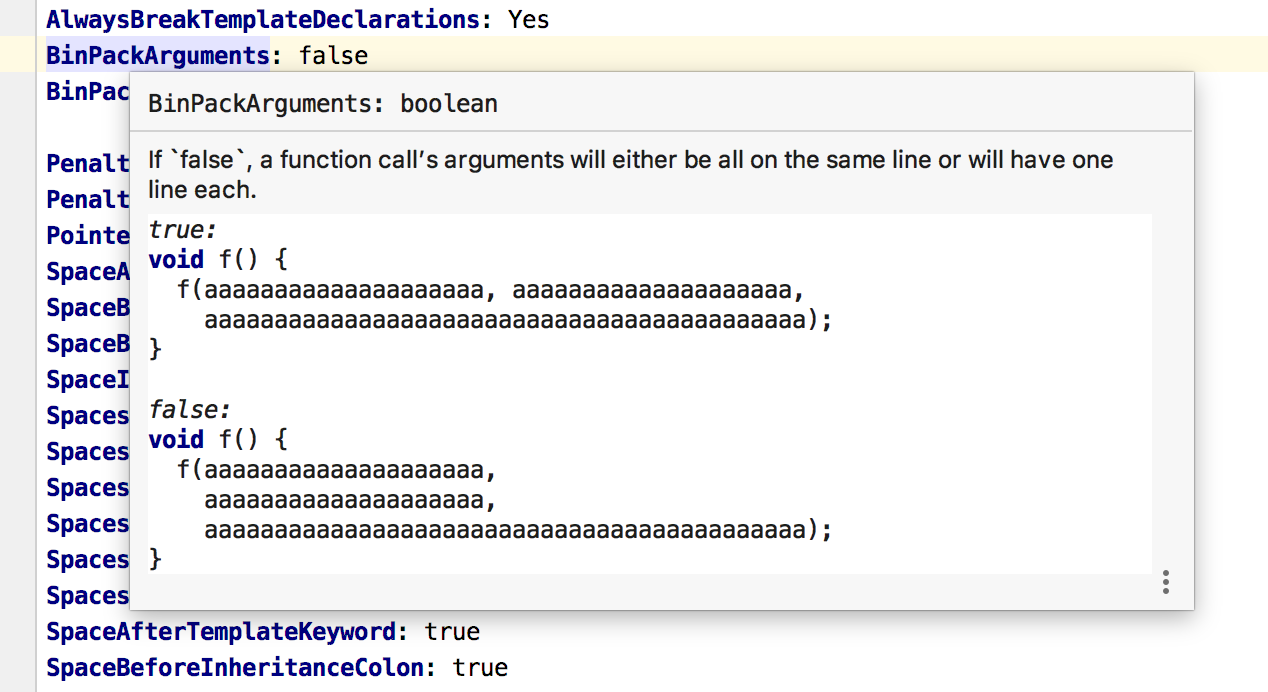Place cursor on BinPackArguments false value
Image resolution: width=1268 pixels, height=692 pixels.
pos(333,56)
